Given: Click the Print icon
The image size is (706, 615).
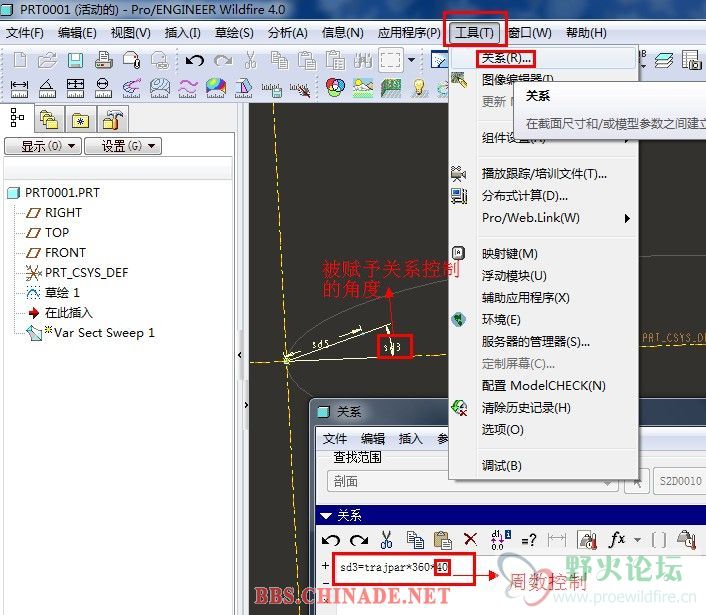Looking at the screenshot, I should 104,60.
